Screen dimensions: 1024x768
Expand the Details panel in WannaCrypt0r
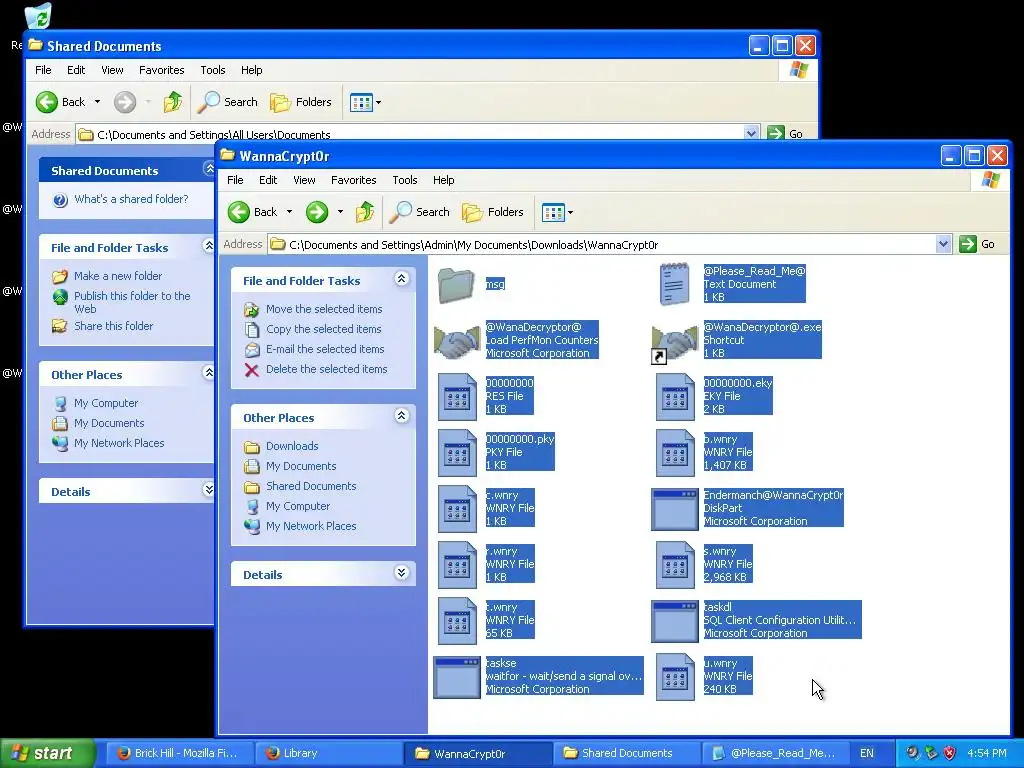pyautogui.click(x=402, y=573)
